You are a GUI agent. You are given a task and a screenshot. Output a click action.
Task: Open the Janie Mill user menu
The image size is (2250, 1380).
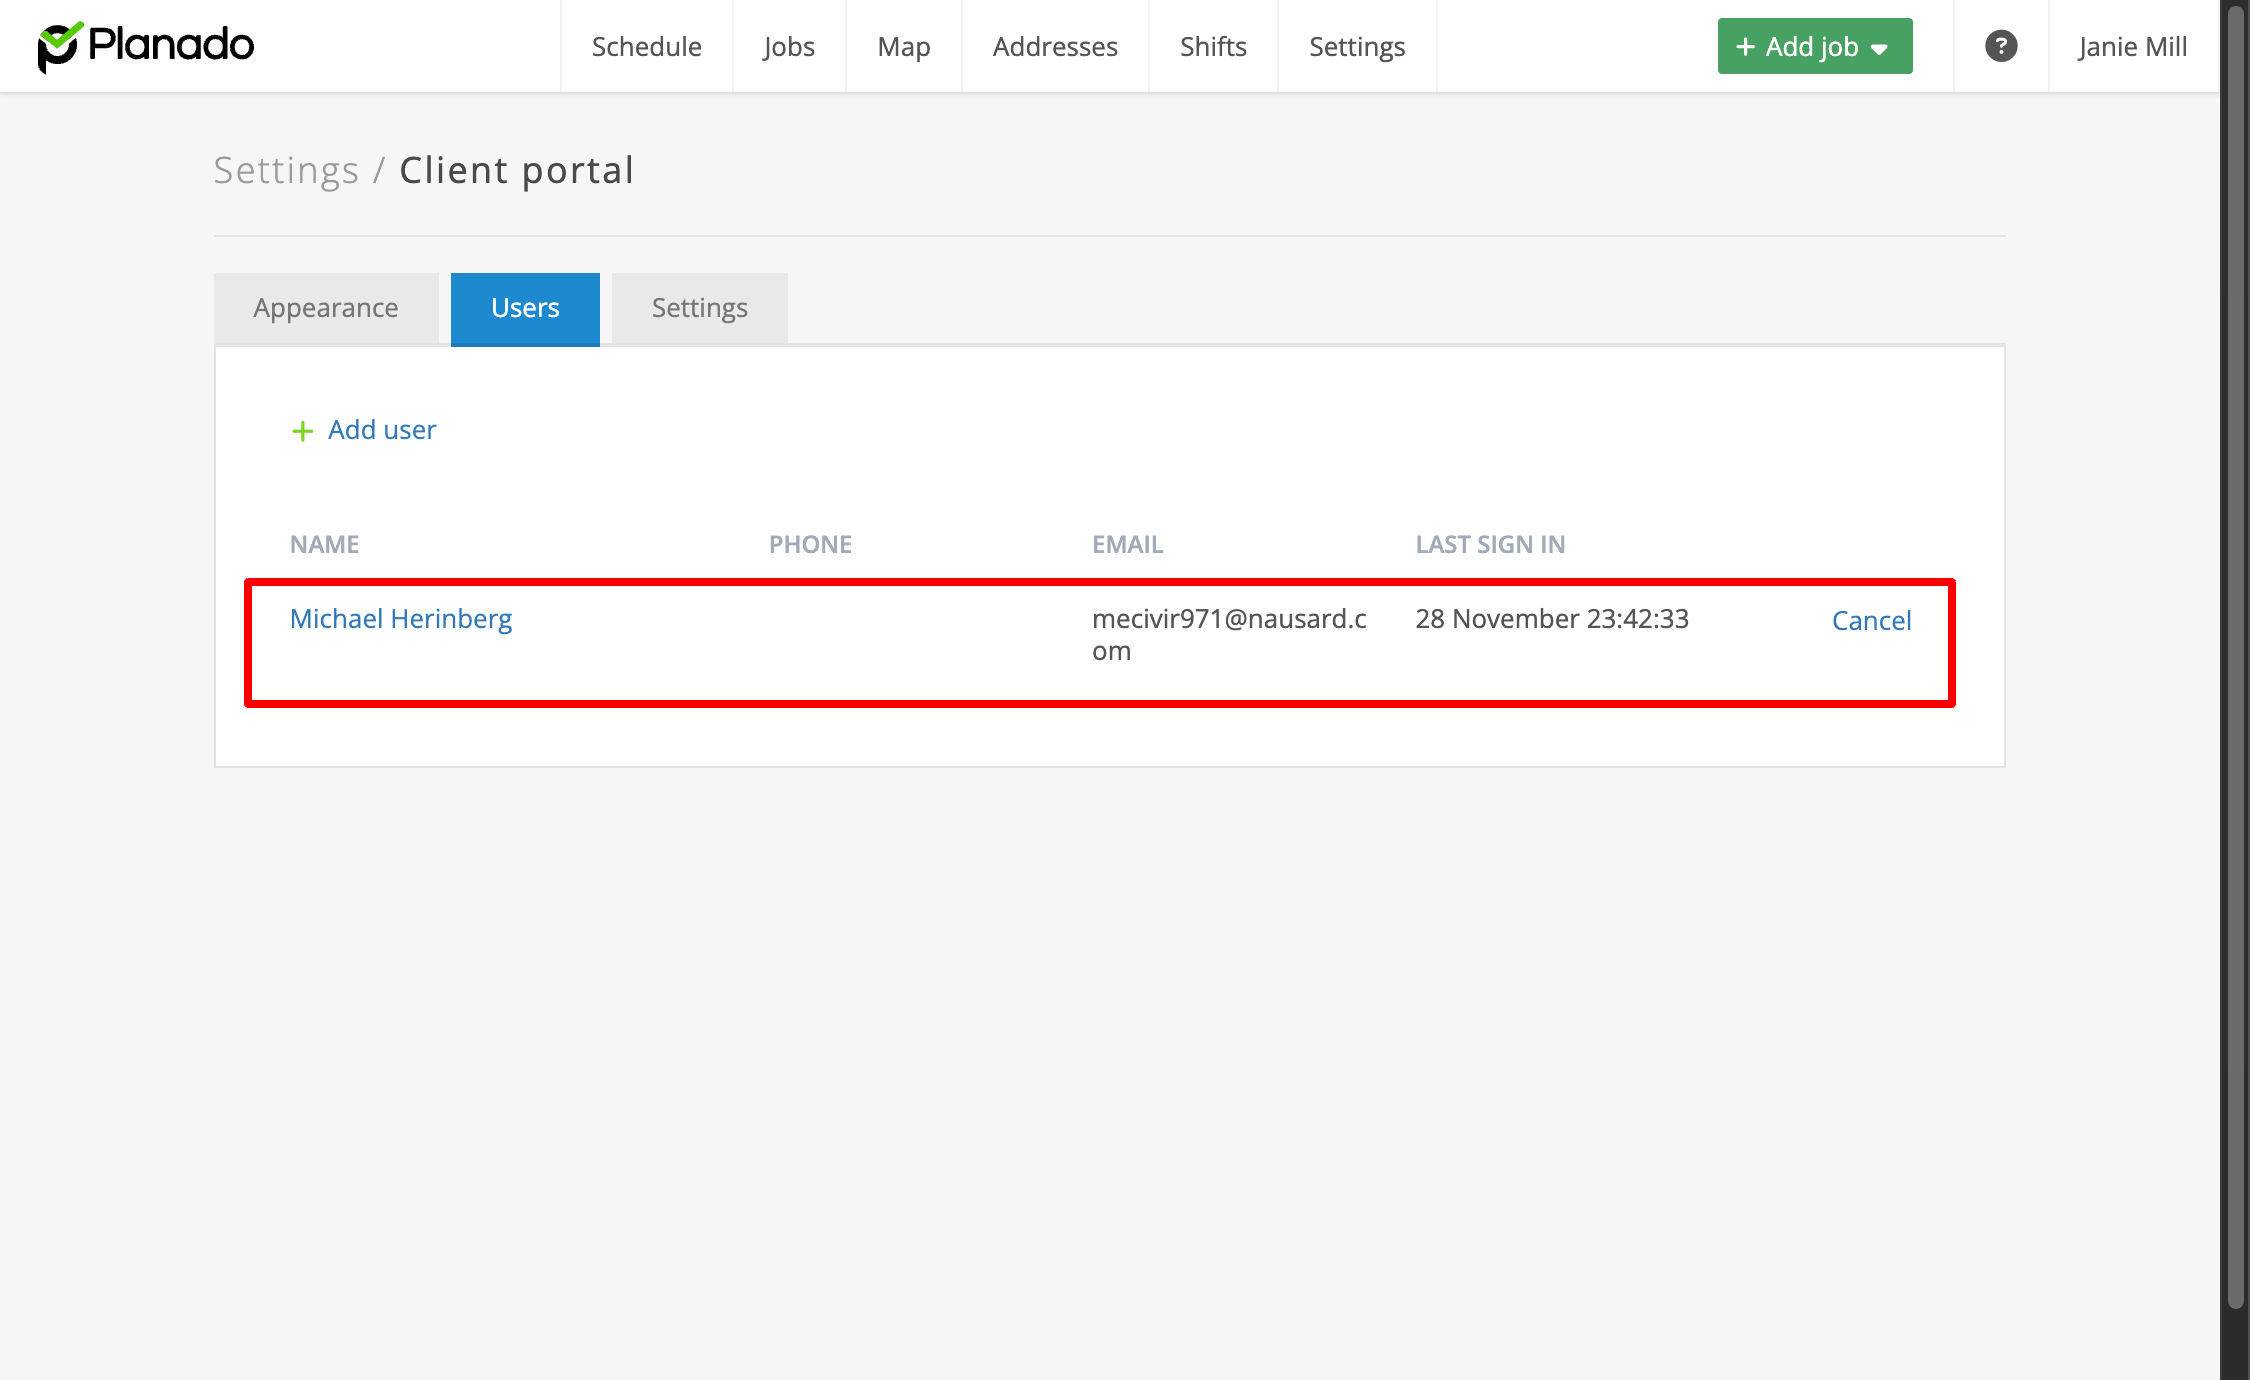click(2131, 46)
